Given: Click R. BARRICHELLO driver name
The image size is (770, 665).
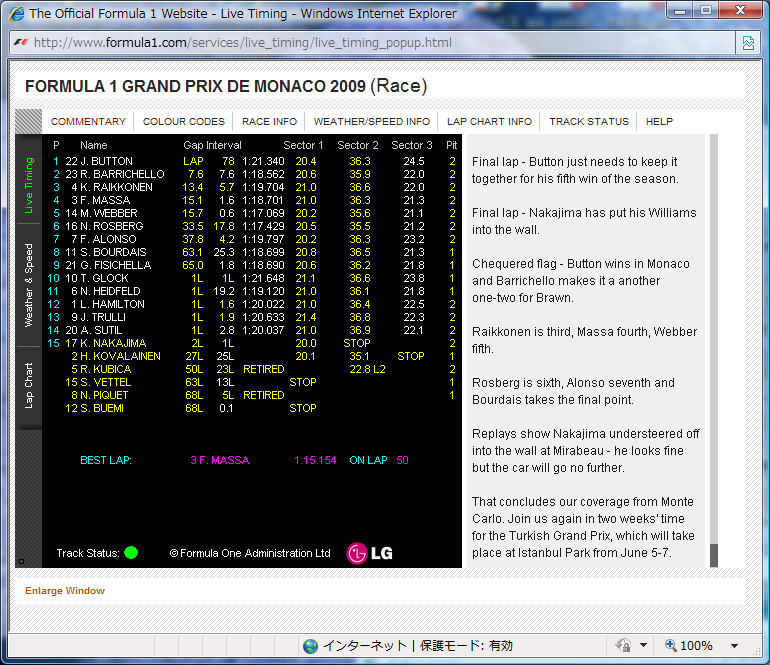Looking at the screenshot, I should point(123,174).
